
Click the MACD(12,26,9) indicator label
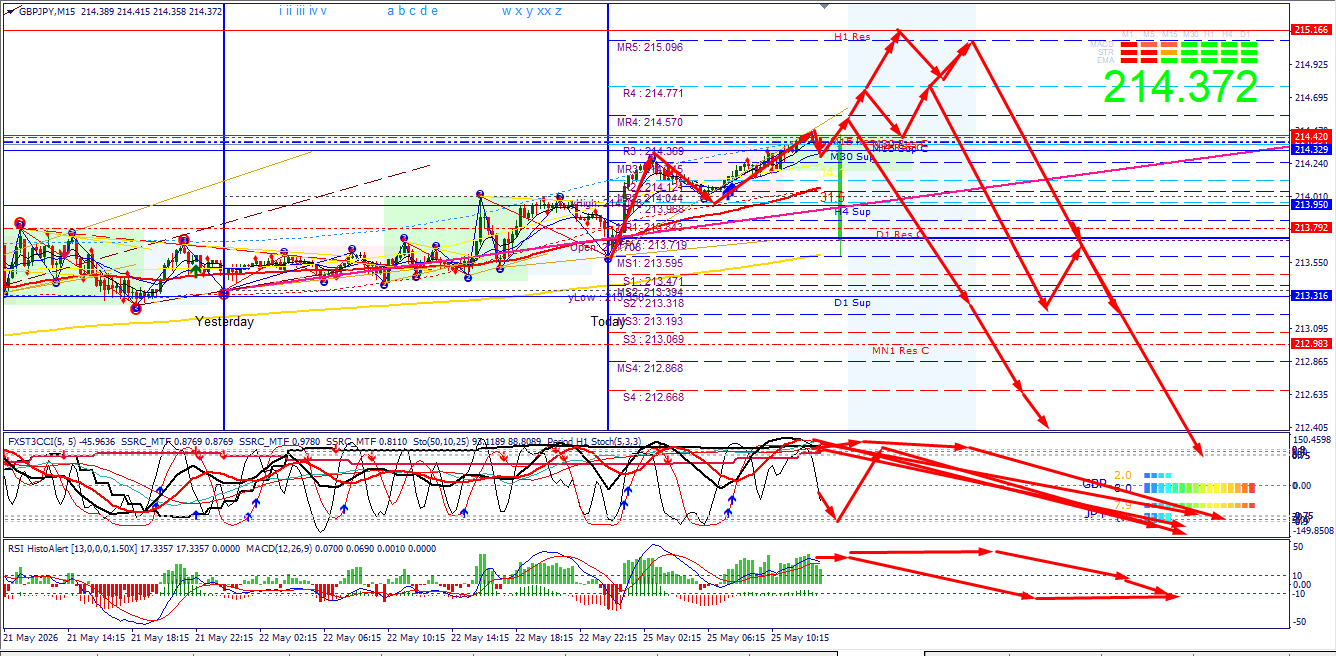point(279,548)
